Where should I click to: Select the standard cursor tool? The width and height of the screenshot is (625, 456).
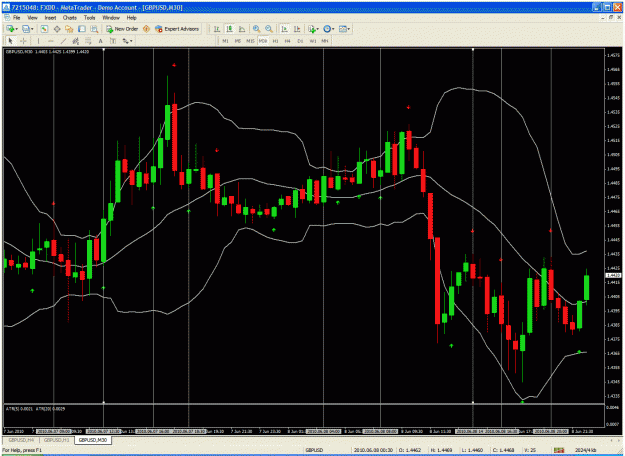pyautogui.click(x=10, y=41)
